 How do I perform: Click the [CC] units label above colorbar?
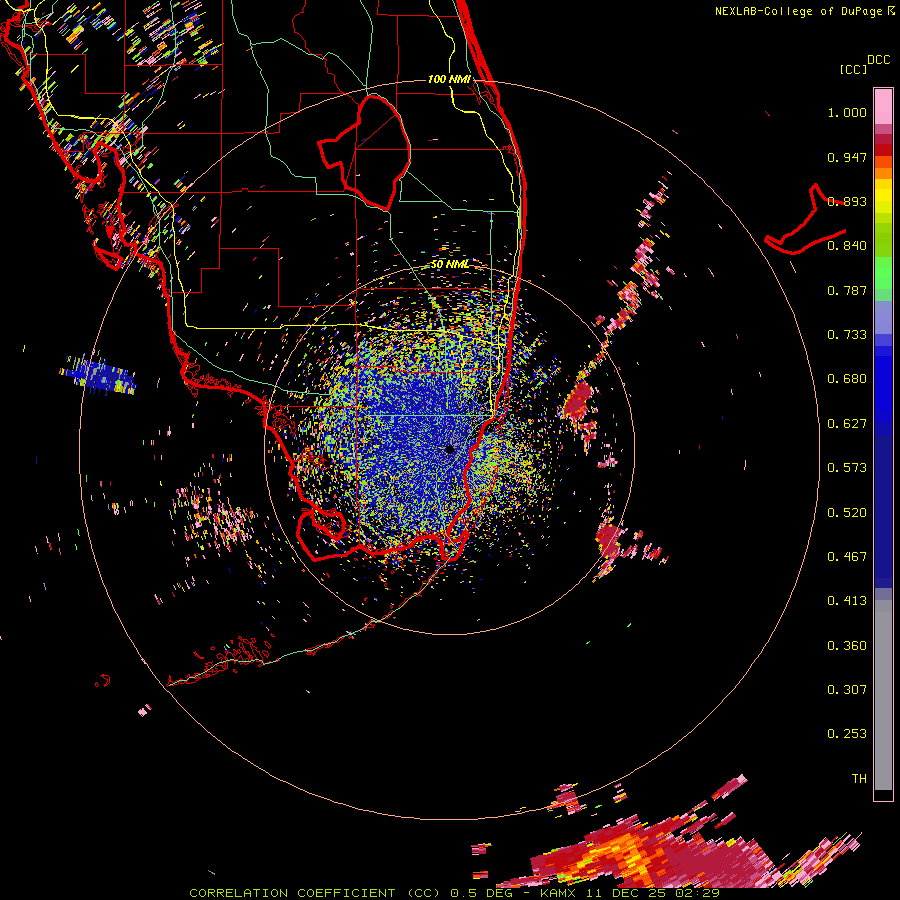click(x=853, y=69)
